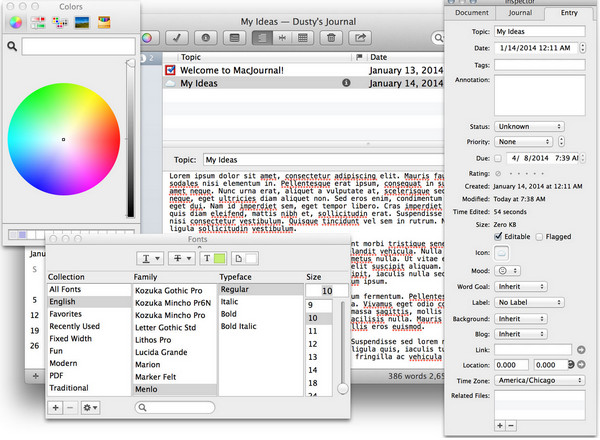The width and height of the screenshot is (600, 440).
Task: Click the magnifier in the Colors panel
Action: pyautogui.click(x=13, y=46)
